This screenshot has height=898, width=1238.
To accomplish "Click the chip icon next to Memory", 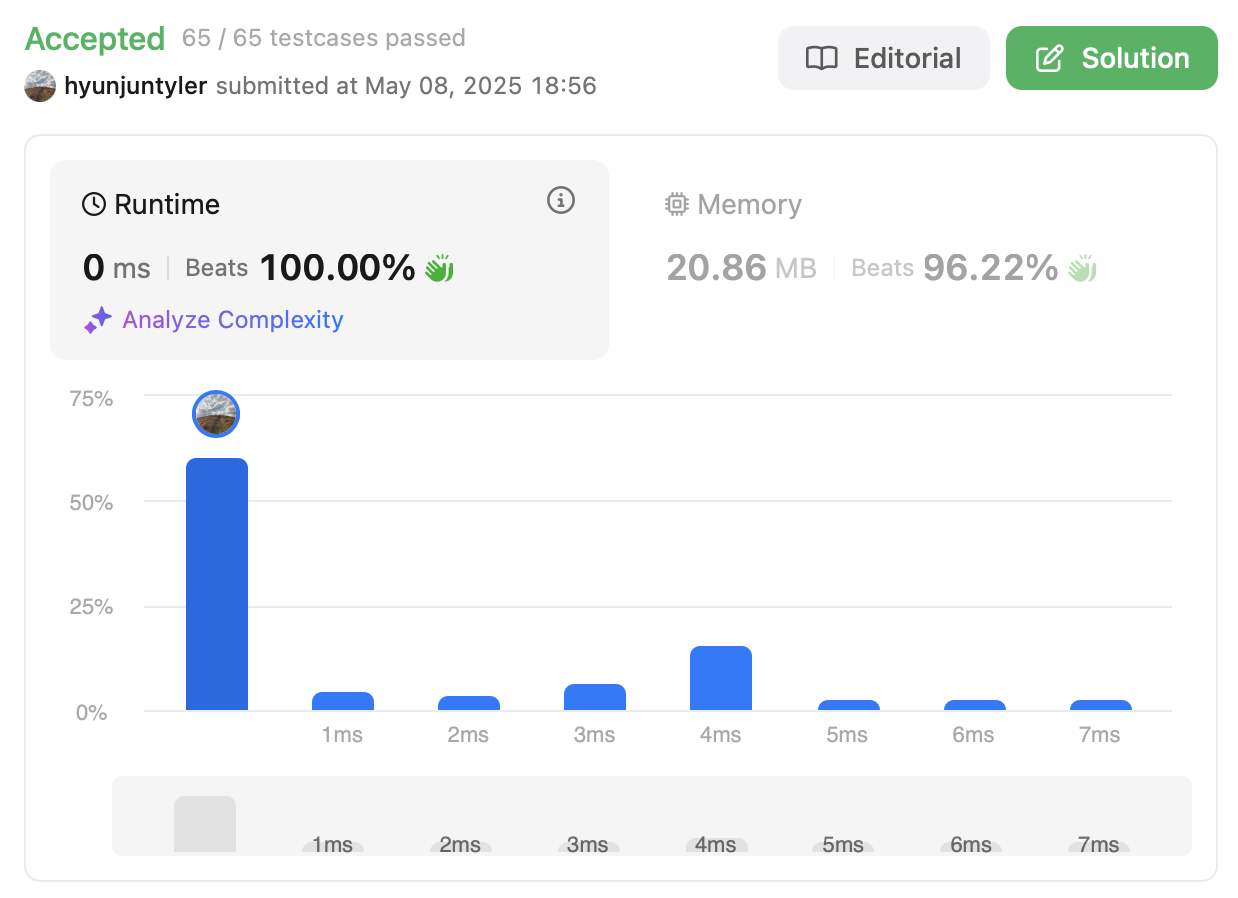I will click(677, 204).
